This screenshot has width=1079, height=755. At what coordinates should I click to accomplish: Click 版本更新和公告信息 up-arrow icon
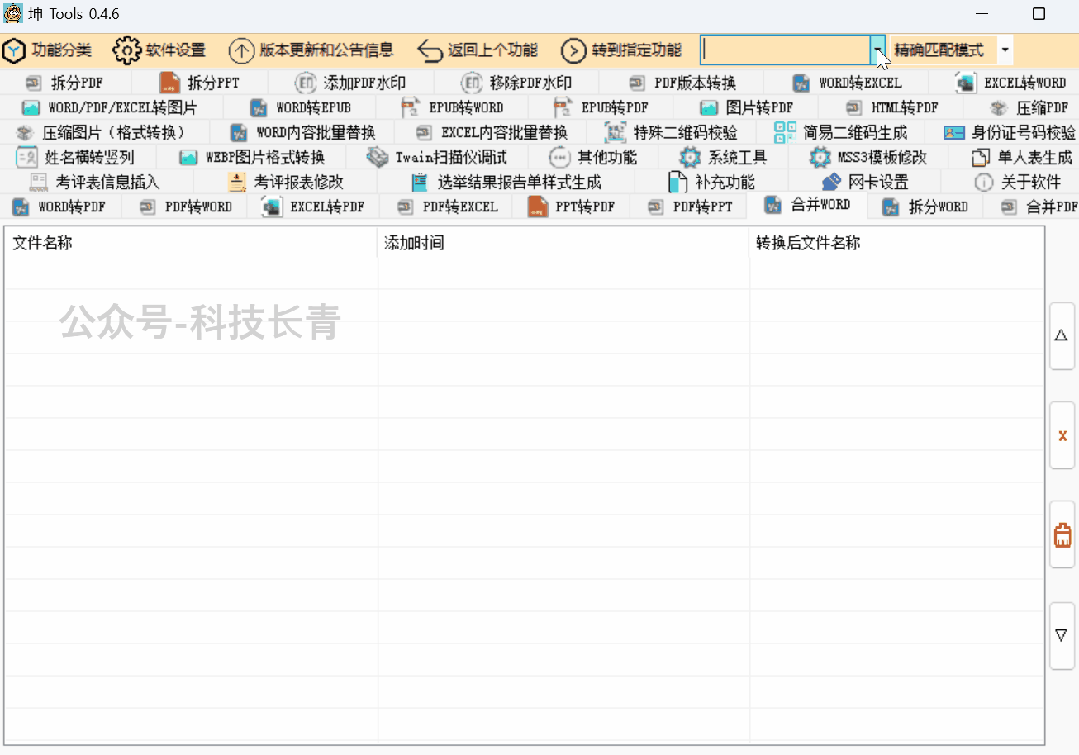pyautogui.click(x=242, y=50)
